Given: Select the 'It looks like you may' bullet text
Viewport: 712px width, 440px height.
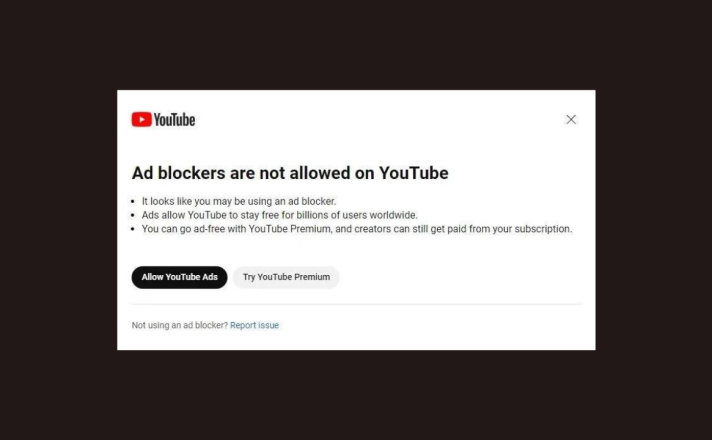Looking at the screenshot, I should (239, 201).
